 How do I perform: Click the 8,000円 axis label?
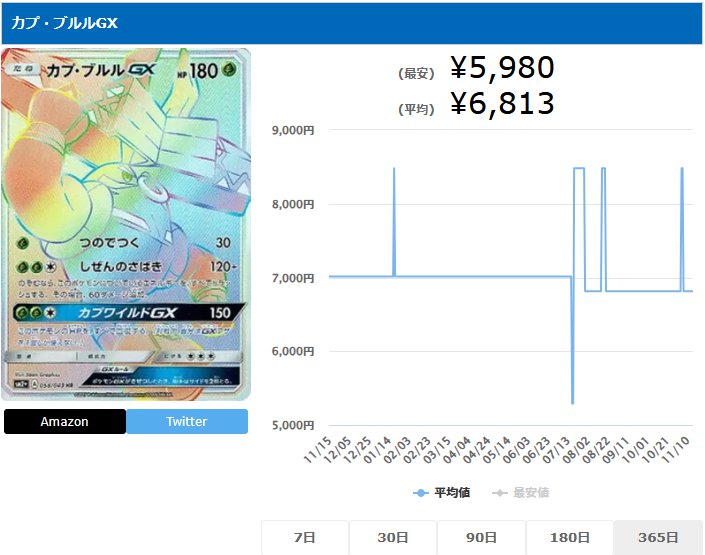click(293, 204)
